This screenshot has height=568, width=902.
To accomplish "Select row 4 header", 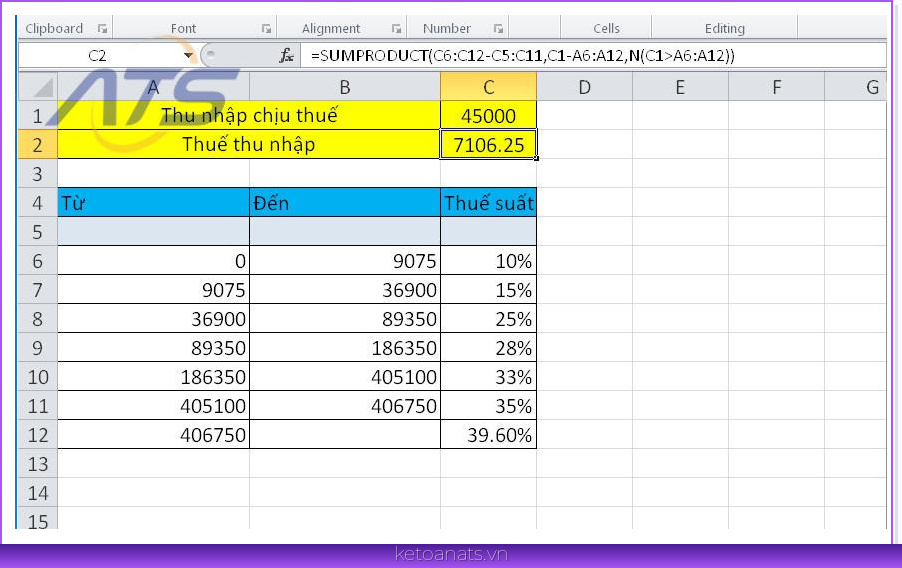I will 38,203.
